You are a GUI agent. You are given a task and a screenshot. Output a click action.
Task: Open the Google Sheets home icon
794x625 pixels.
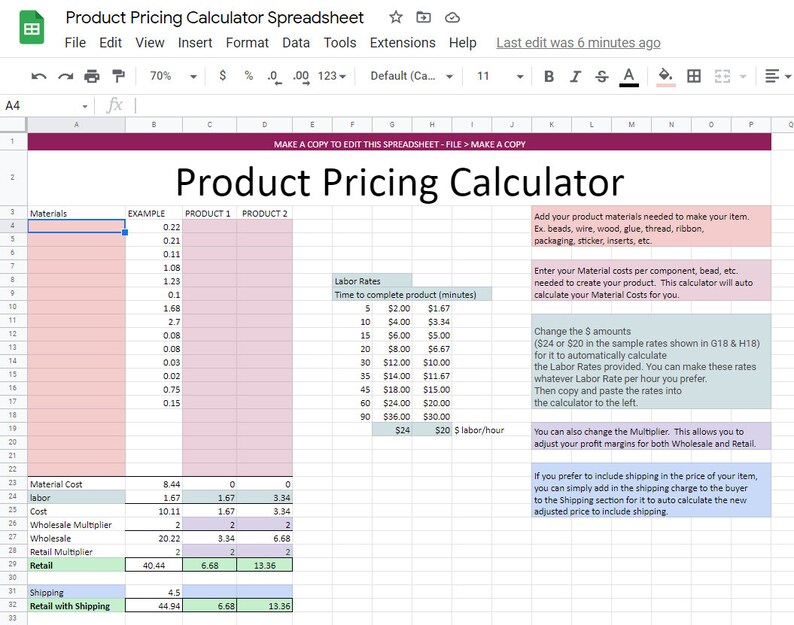coord(31,27)
